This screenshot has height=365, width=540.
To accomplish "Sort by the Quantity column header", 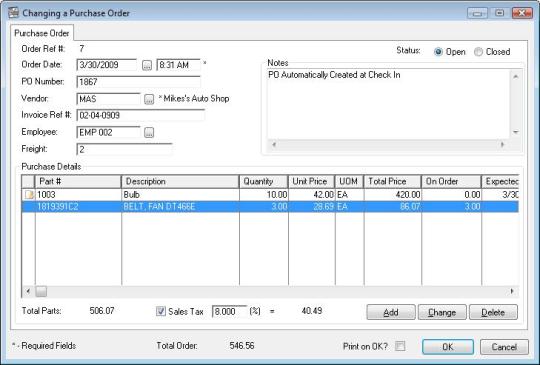I will coord(264,181).
